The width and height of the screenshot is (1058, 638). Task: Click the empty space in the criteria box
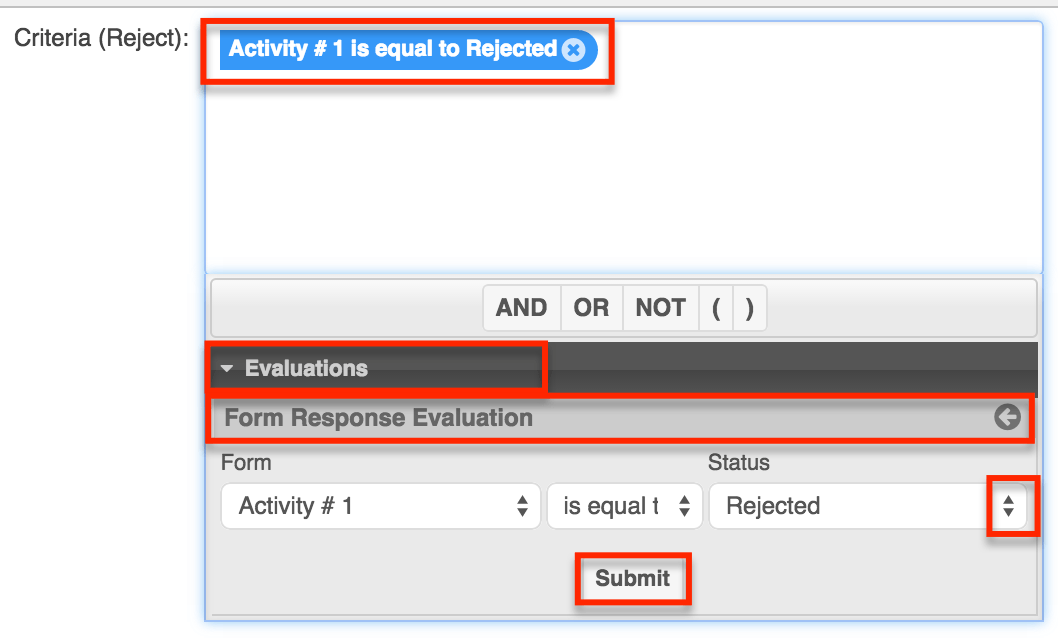click(x=620, y=180)
